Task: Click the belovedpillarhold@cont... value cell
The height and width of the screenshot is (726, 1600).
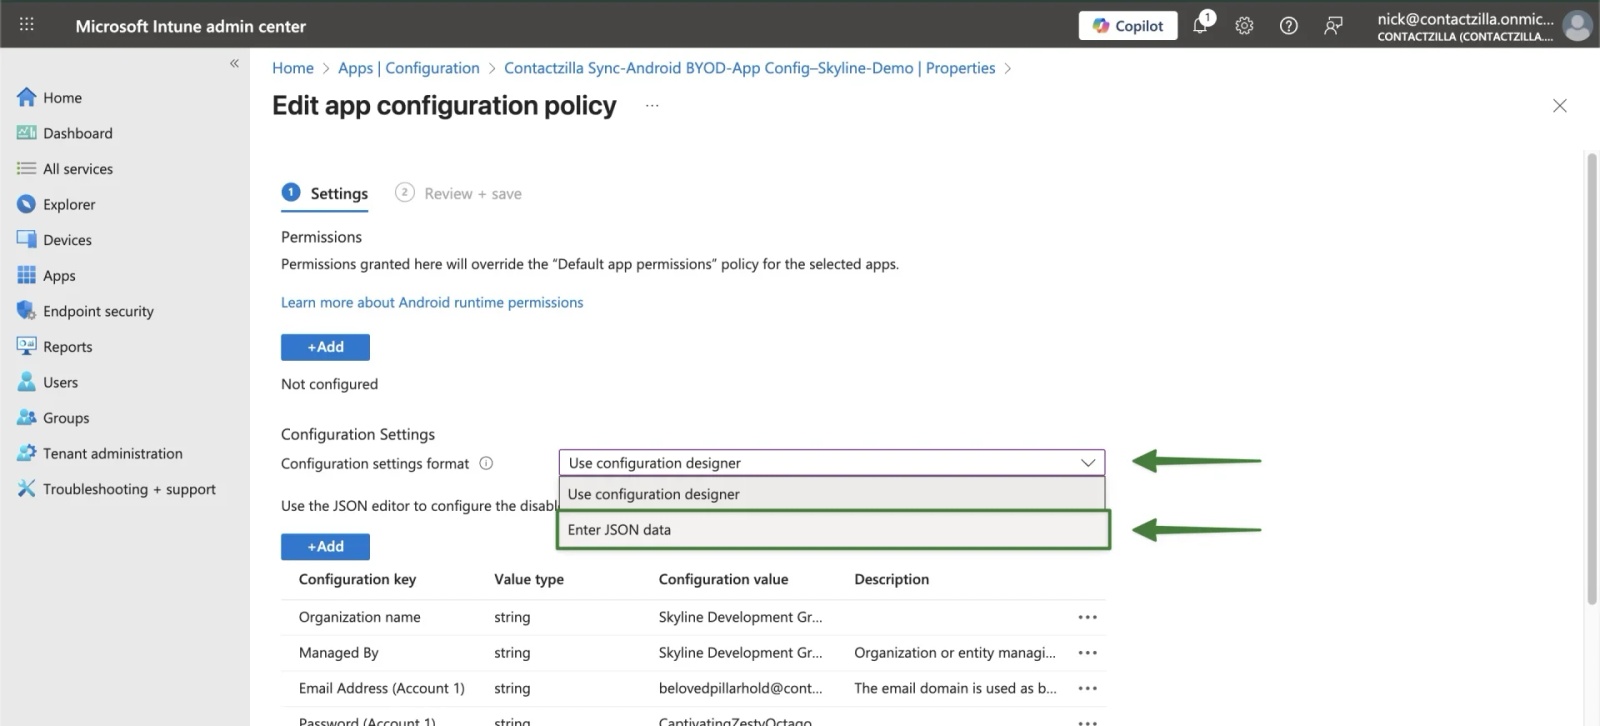Action: [x=740, y=688]
